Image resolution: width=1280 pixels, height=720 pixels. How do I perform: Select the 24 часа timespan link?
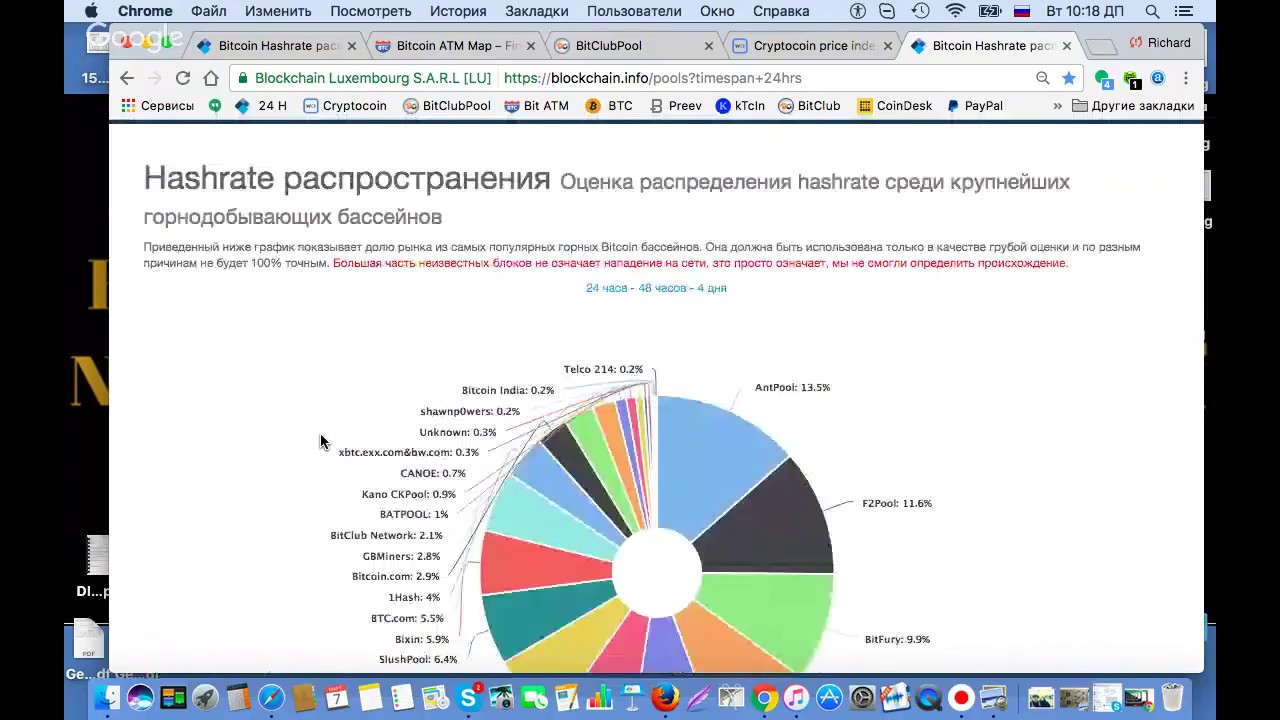607,288
